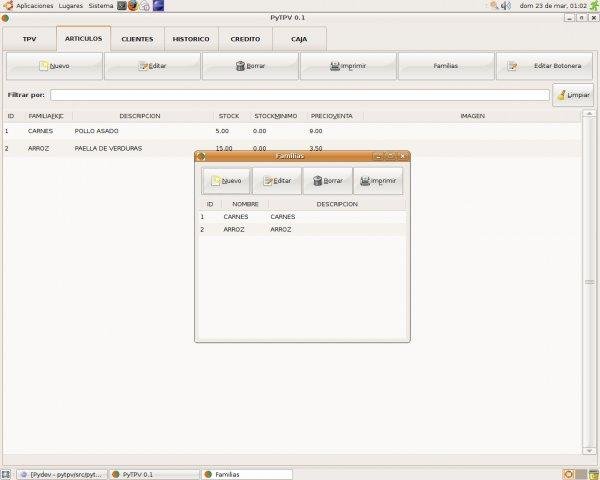Click Imprimir in the Familias dialog
600x480 pixels.
point(378,181)
